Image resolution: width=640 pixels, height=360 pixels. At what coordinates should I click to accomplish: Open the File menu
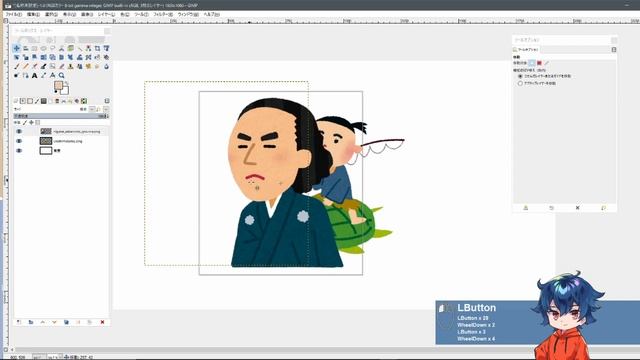click(x=14, y=14)
